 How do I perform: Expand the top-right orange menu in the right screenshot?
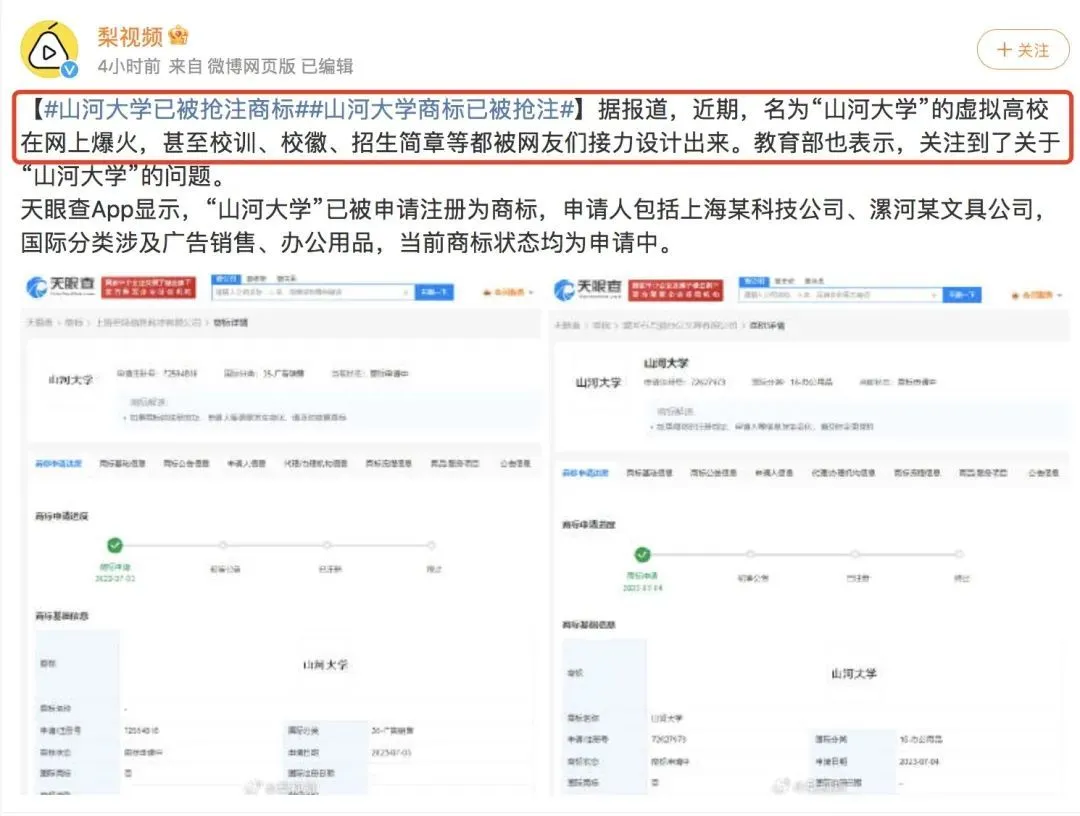coord(1037,295)
